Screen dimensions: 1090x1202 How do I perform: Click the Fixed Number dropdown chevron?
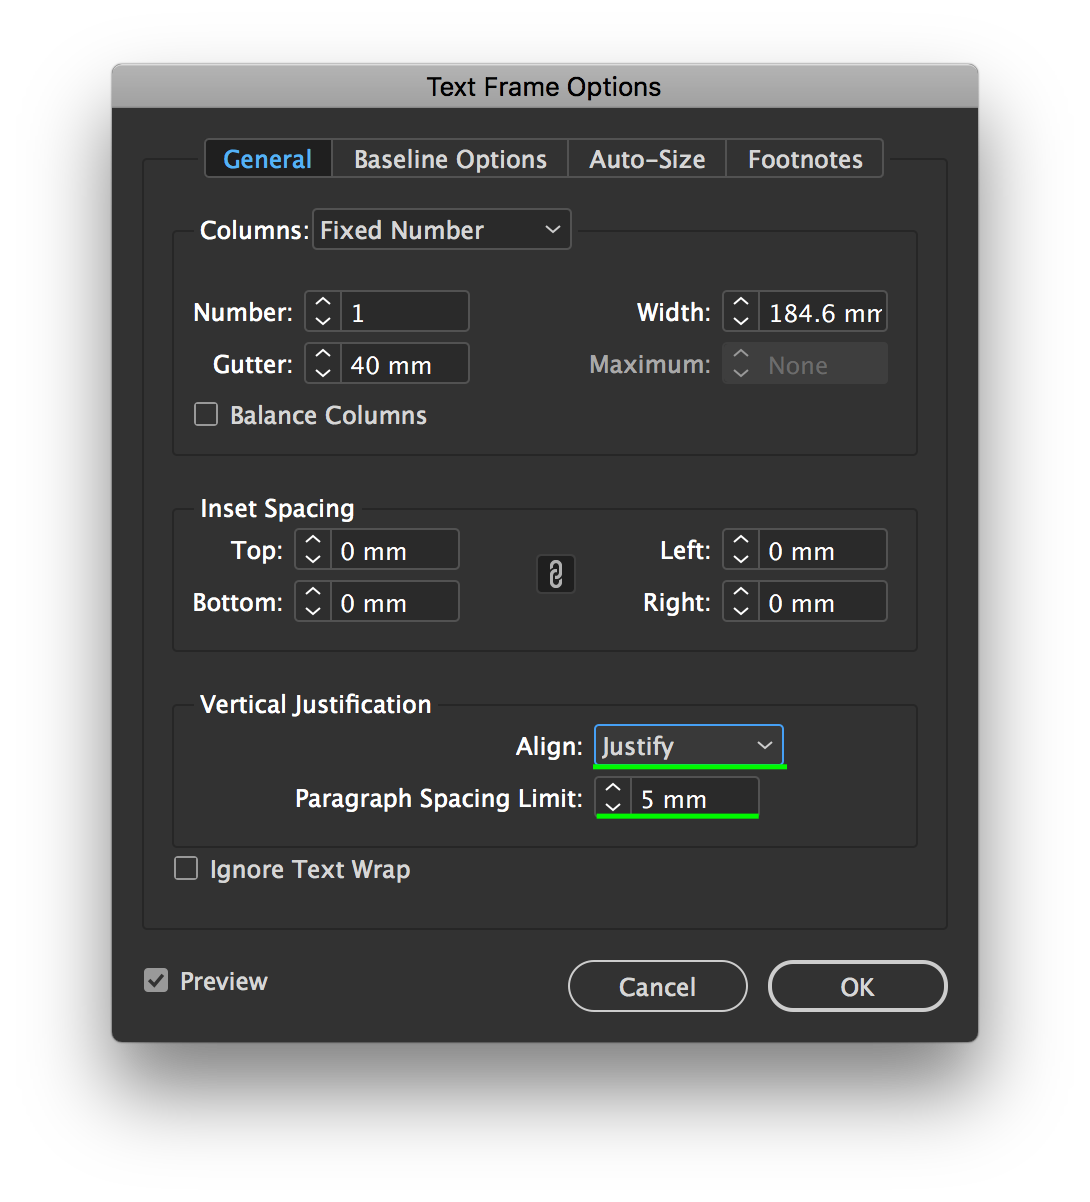(x=552, y=229)
